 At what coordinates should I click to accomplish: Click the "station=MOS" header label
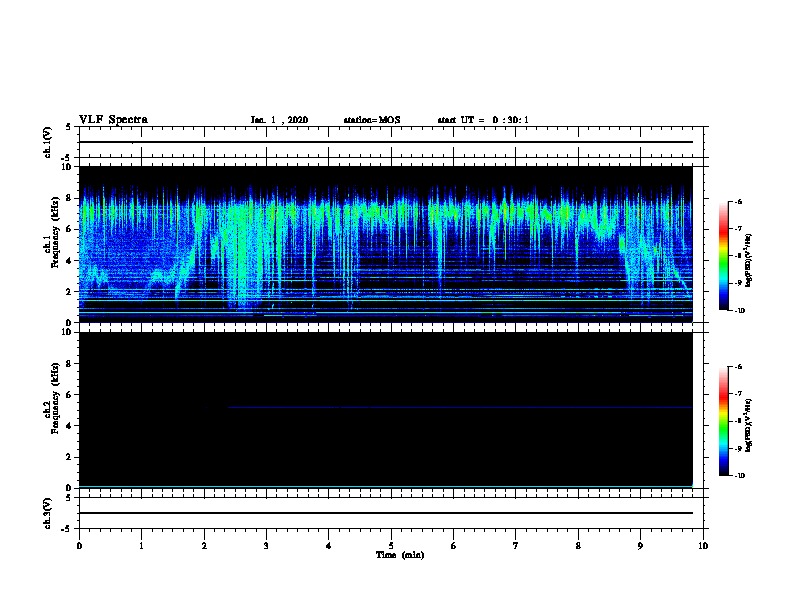[x=372, y=120]
